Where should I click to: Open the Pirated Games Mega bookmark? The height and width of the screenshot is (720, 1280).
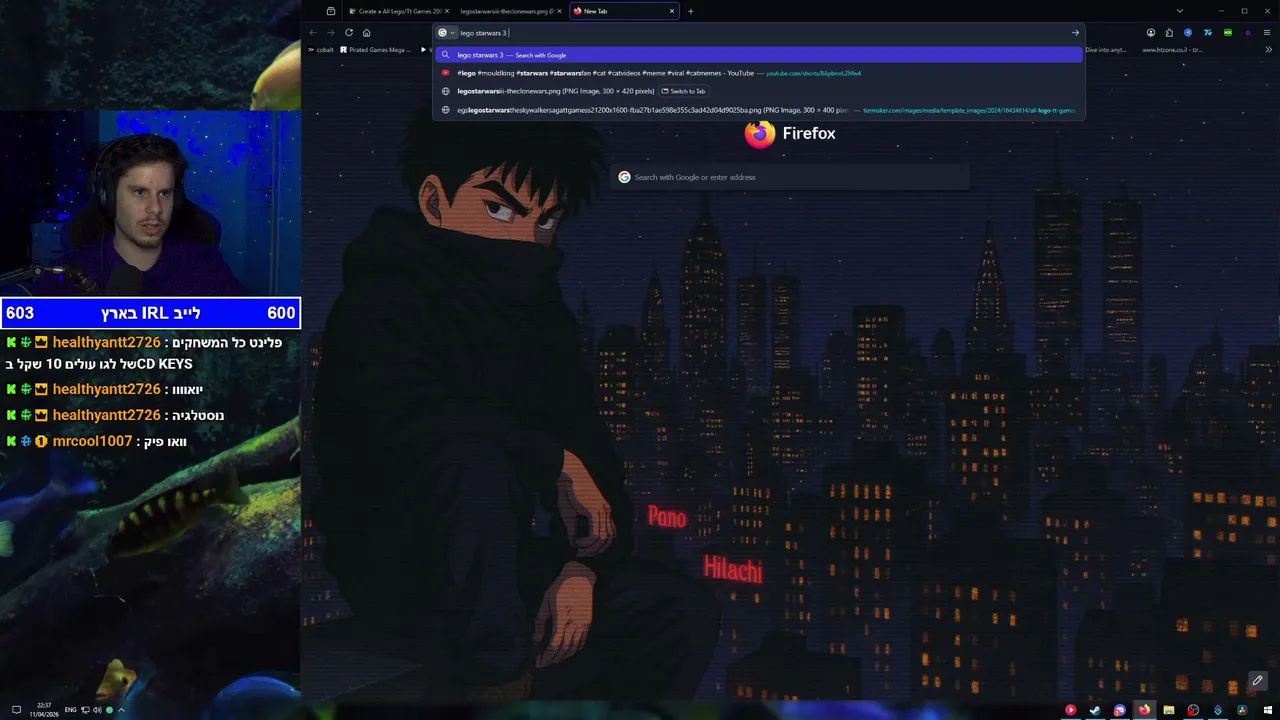375,50
